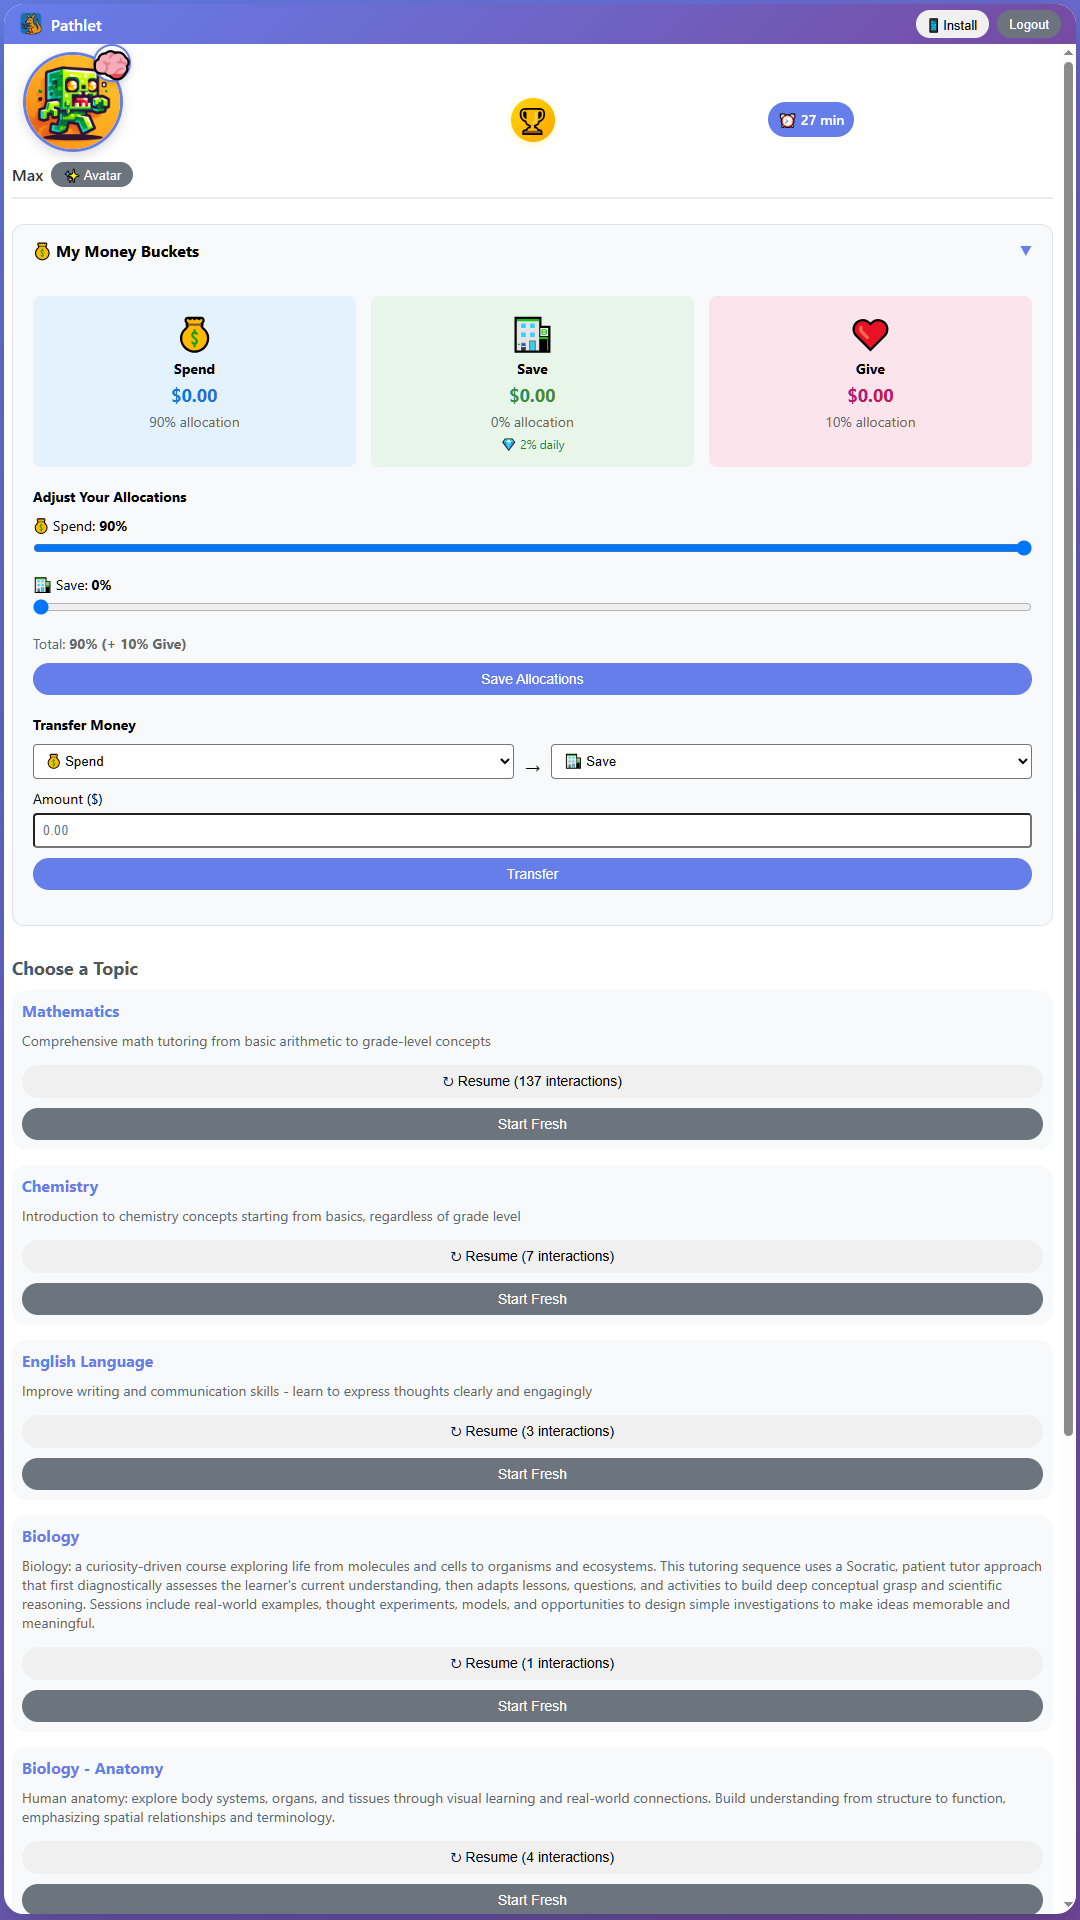
Task: Click the Save $0.00 balance amount
Action: [532, 396]
